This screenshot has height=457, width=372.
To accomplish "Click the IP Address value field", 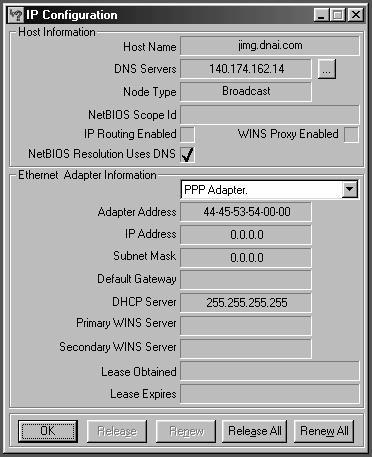I will pyautogui.click(x=246, y=235).
